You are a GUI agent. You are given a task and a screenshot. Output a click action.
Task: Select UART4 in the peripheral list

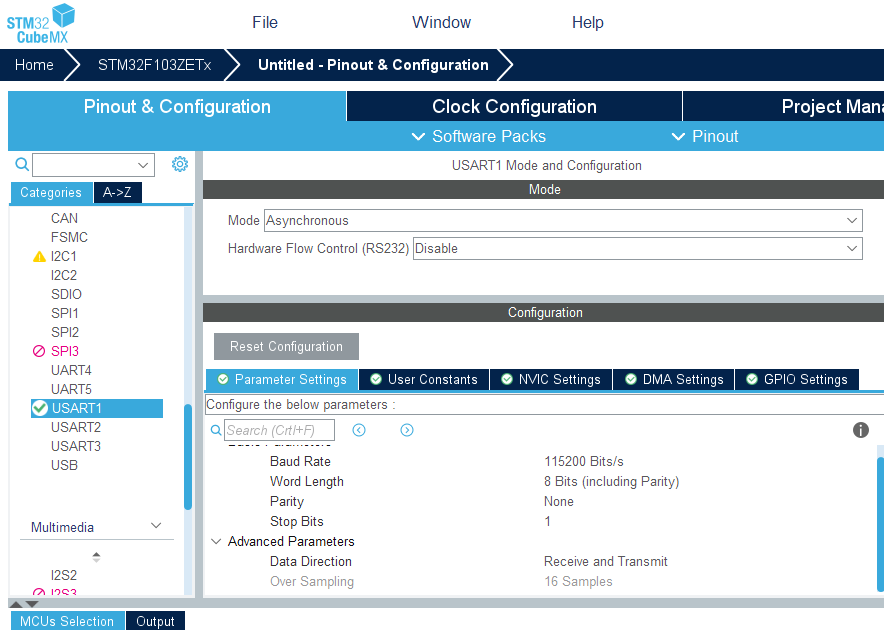pyautogui.click(x=71, y=370)
